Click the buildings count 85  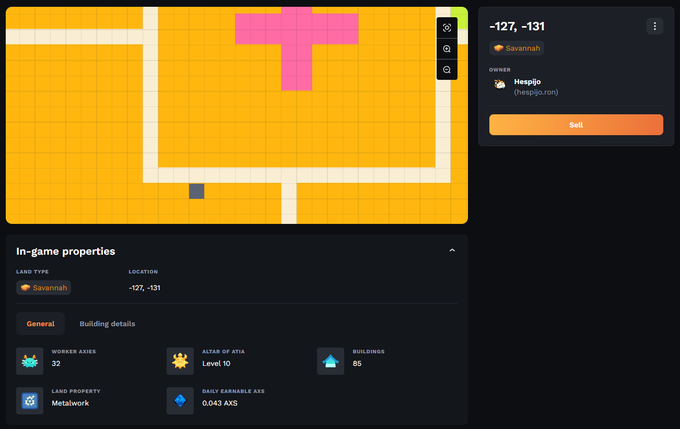tap(357, 364)
